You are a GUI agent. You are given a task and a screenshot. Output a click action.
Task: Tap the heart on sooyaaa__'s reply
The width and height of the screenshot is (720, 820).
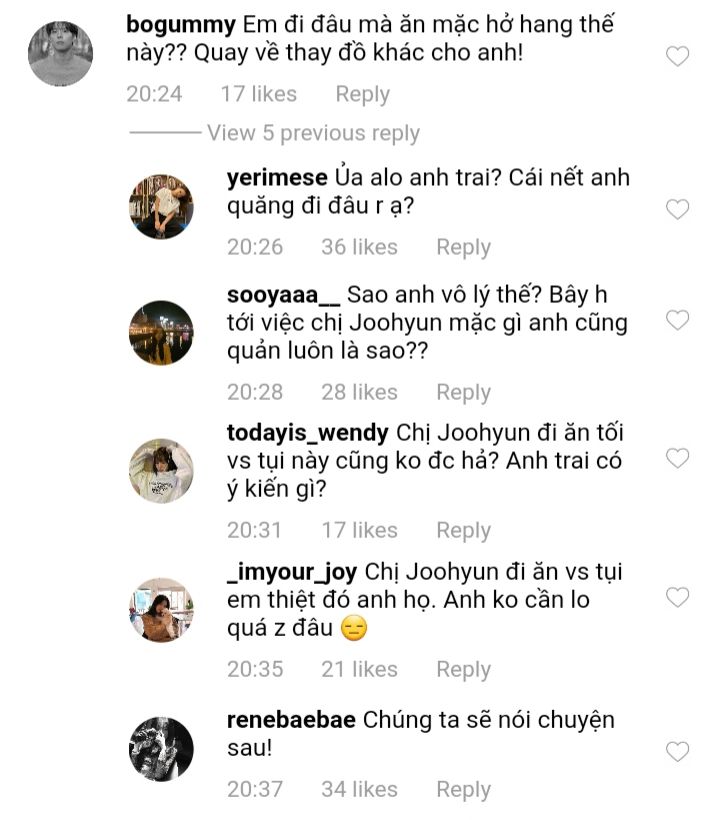[677, 321]
